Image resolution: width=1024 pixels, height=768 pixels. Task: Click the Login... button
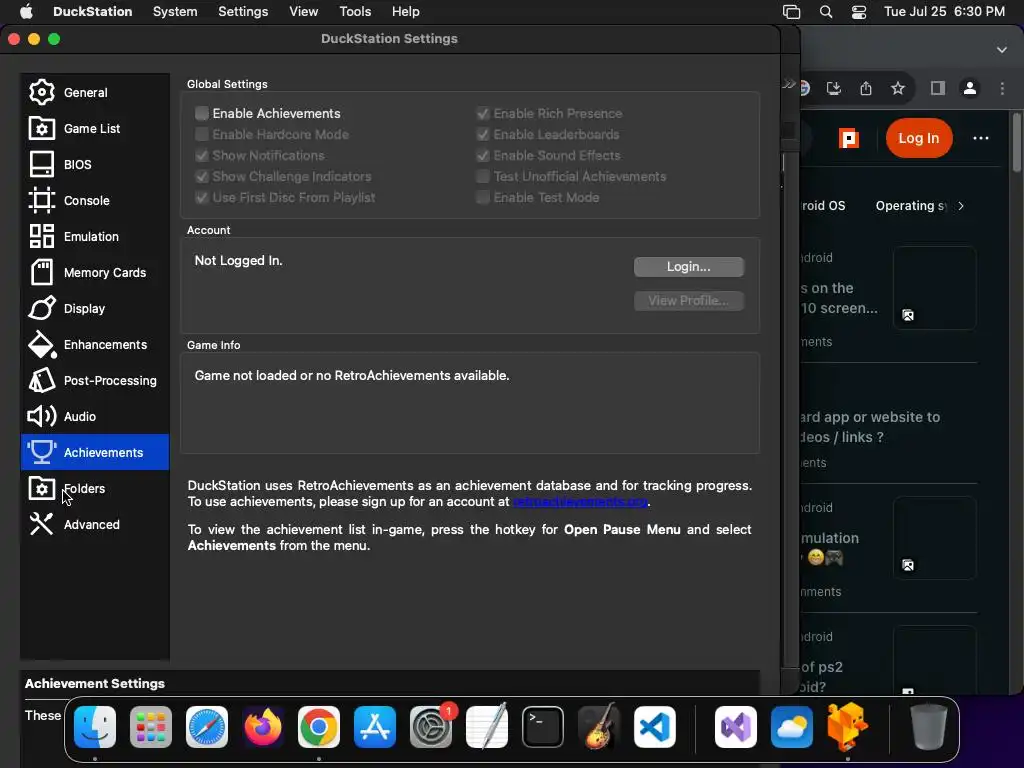(689, 266)
